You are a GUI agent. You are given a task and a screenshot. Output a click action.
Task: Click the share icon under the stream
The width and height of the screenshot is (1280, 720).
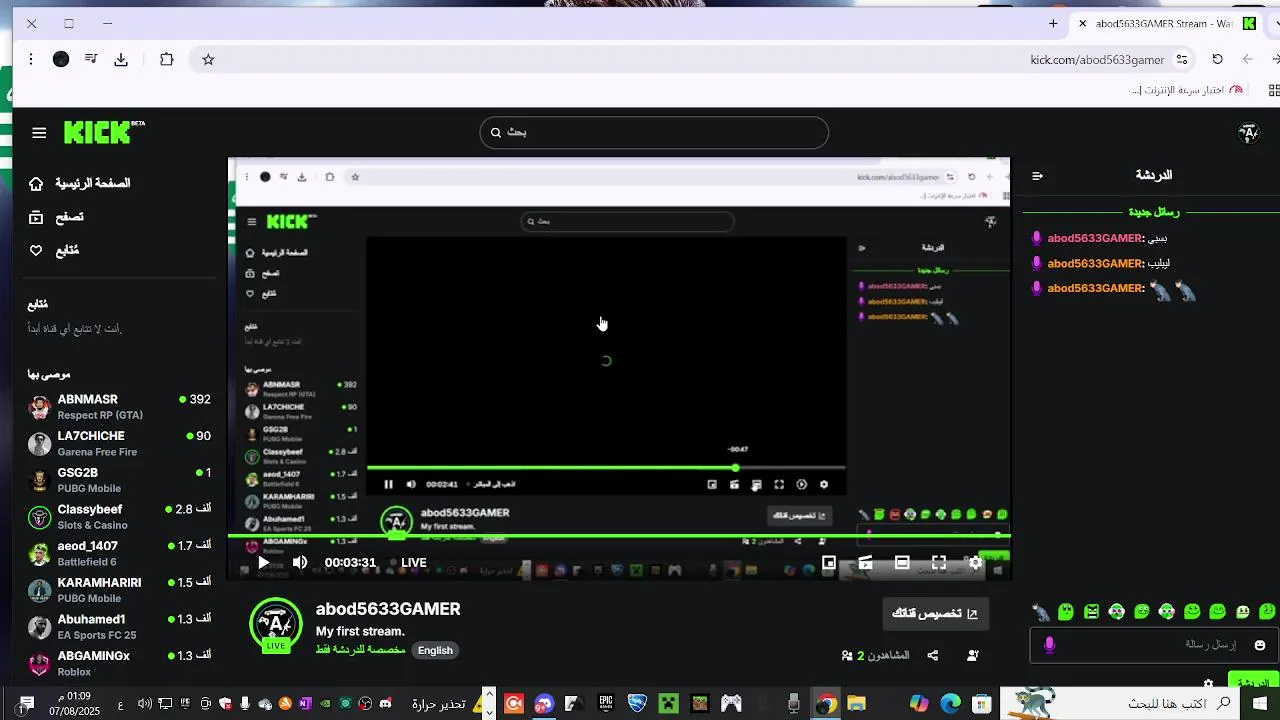coord(933,656)
